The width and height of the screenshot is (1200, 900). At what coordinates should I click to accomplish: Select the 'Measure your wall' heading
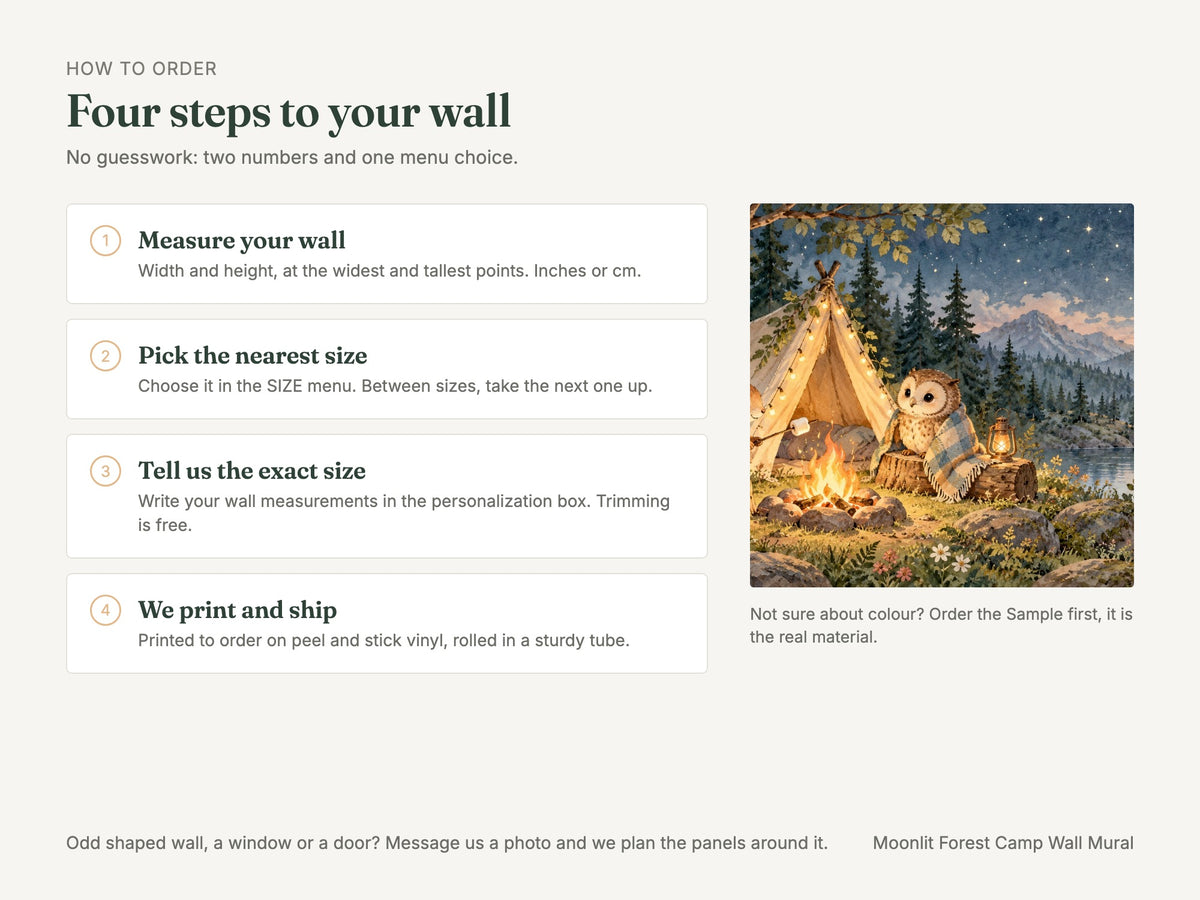click(x=242, y=241)
